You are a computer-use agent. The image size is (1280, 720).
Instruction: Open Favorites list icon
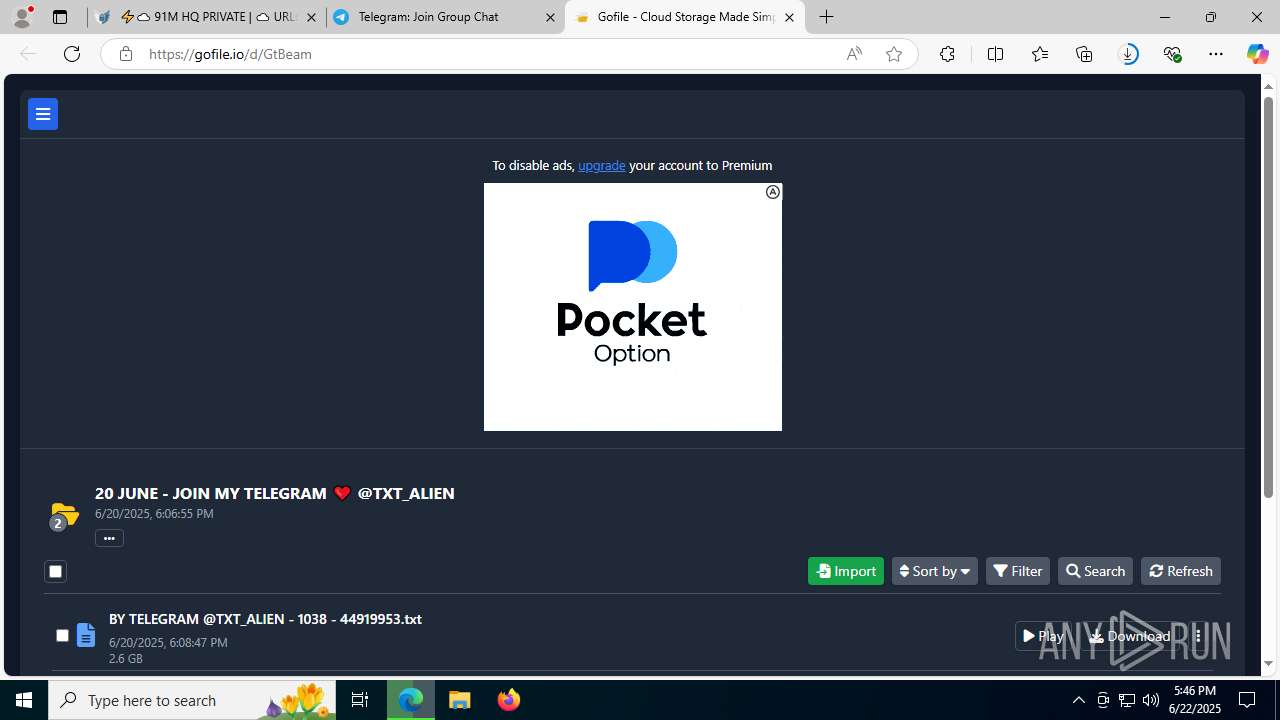[x=1040, y=54]
